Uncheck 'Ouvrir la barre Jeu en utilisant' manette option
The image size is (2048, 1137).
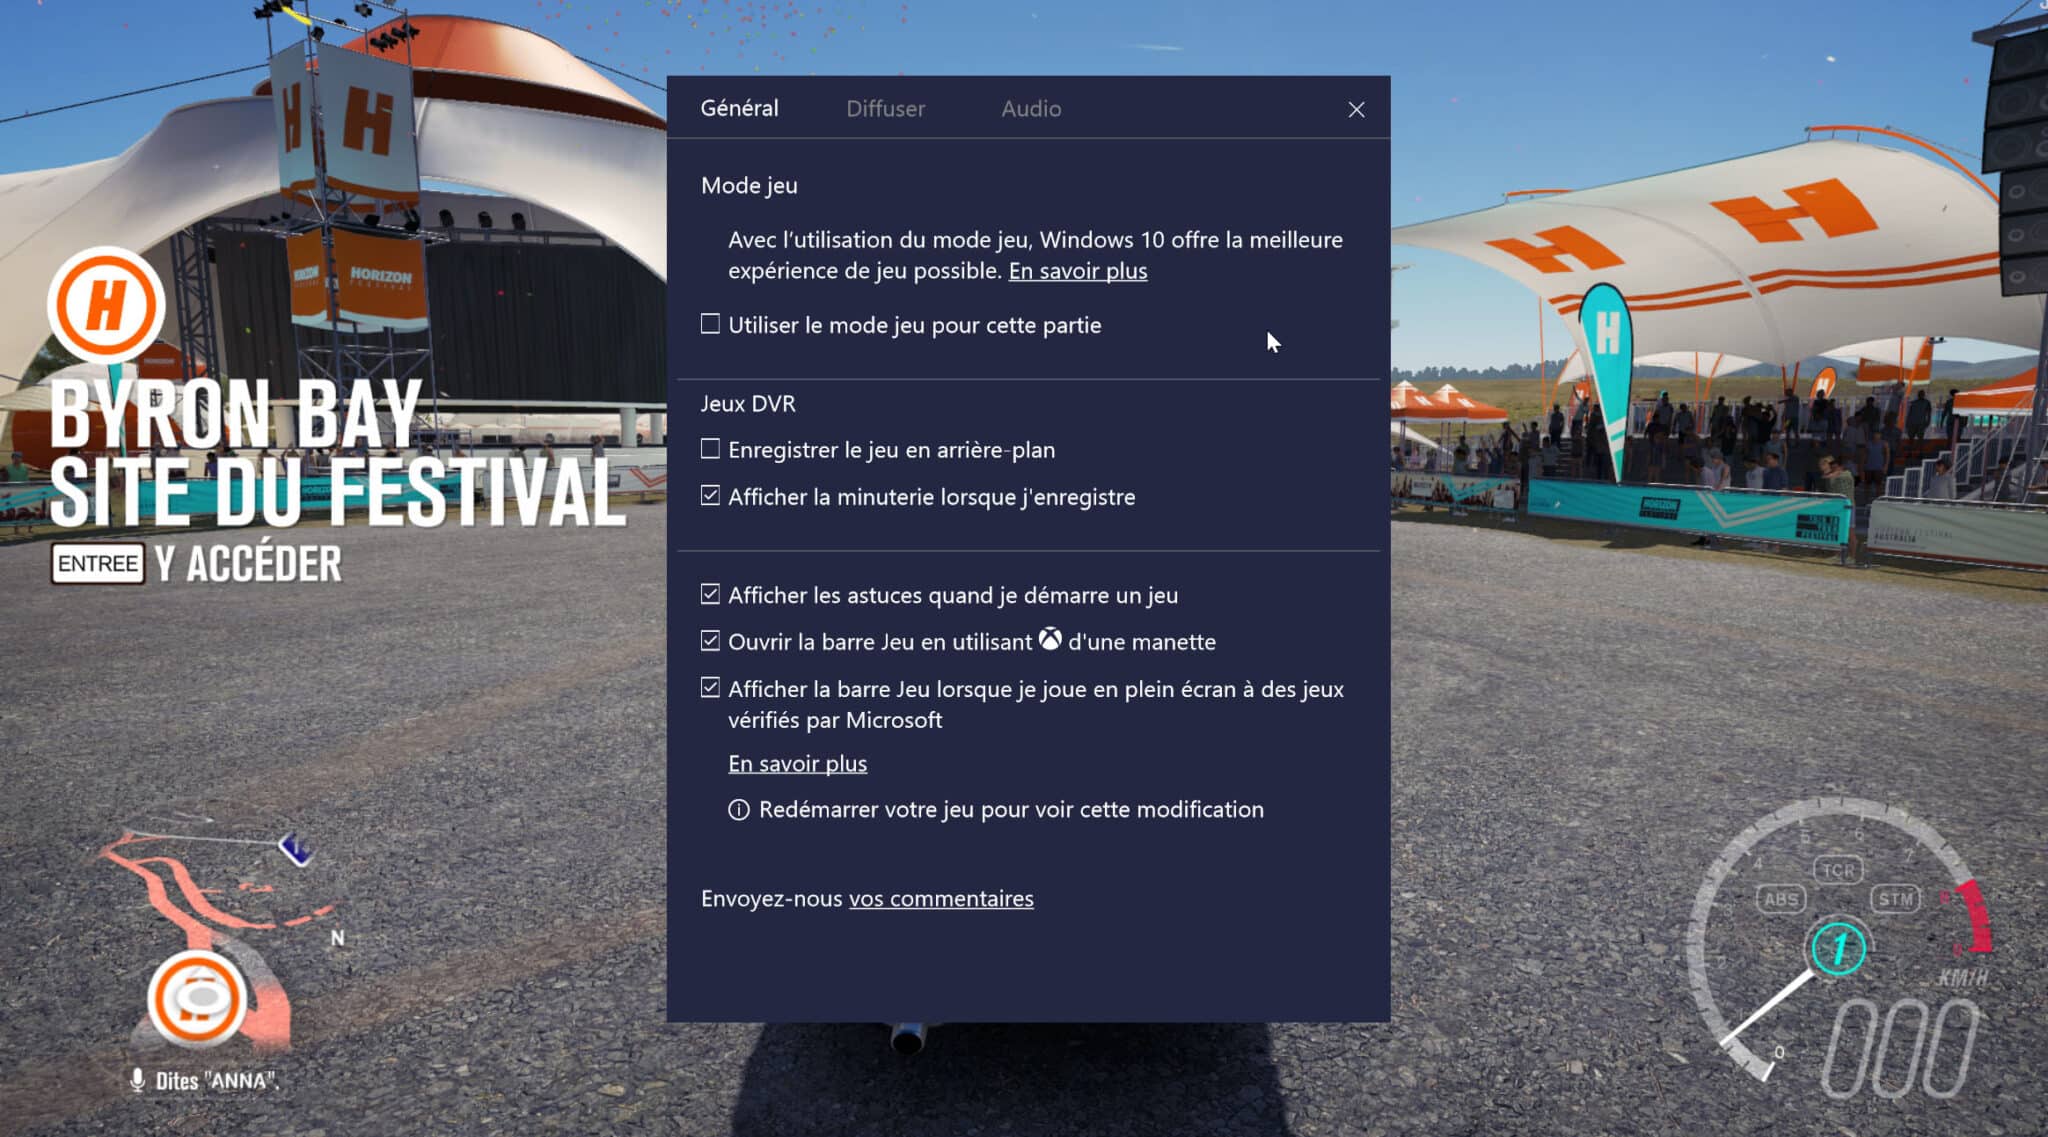[x=710, y=640]
